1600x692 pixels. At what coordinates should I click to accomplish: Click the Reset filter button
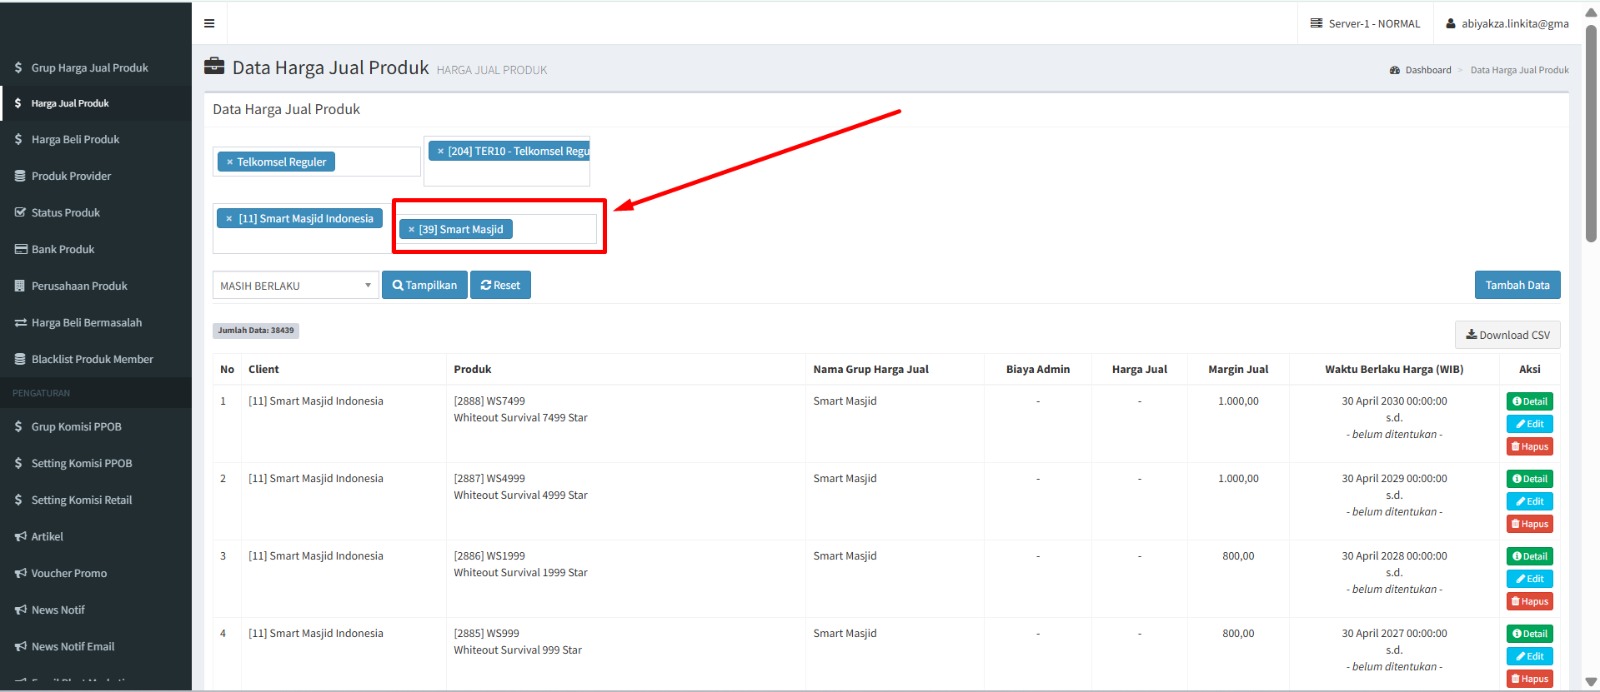coord(500,286)
